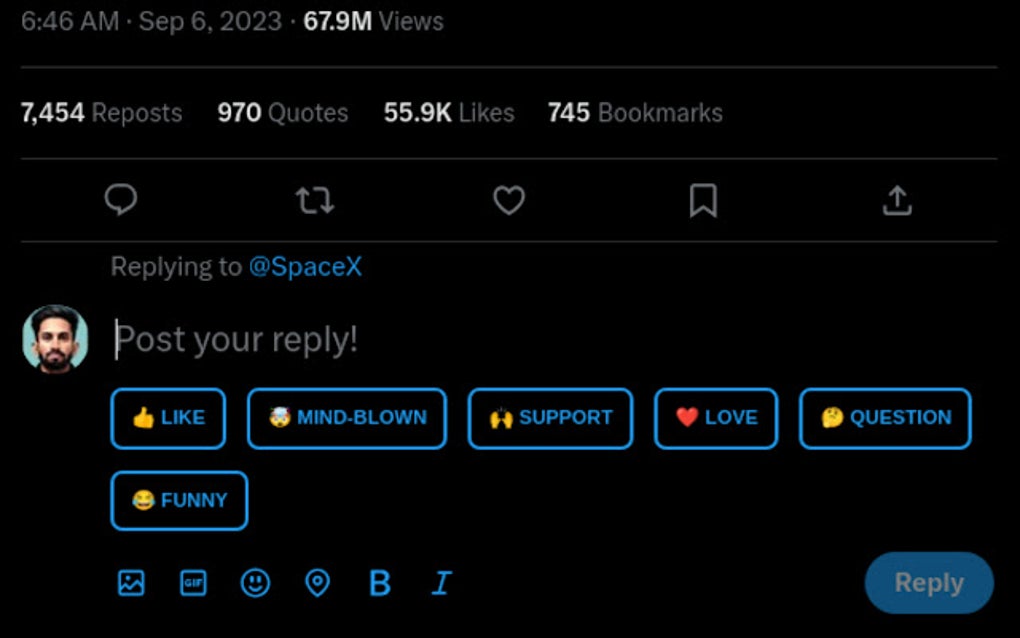Click the bookmark icon below the tweet

pyautogui.click(x=703, y=200)
